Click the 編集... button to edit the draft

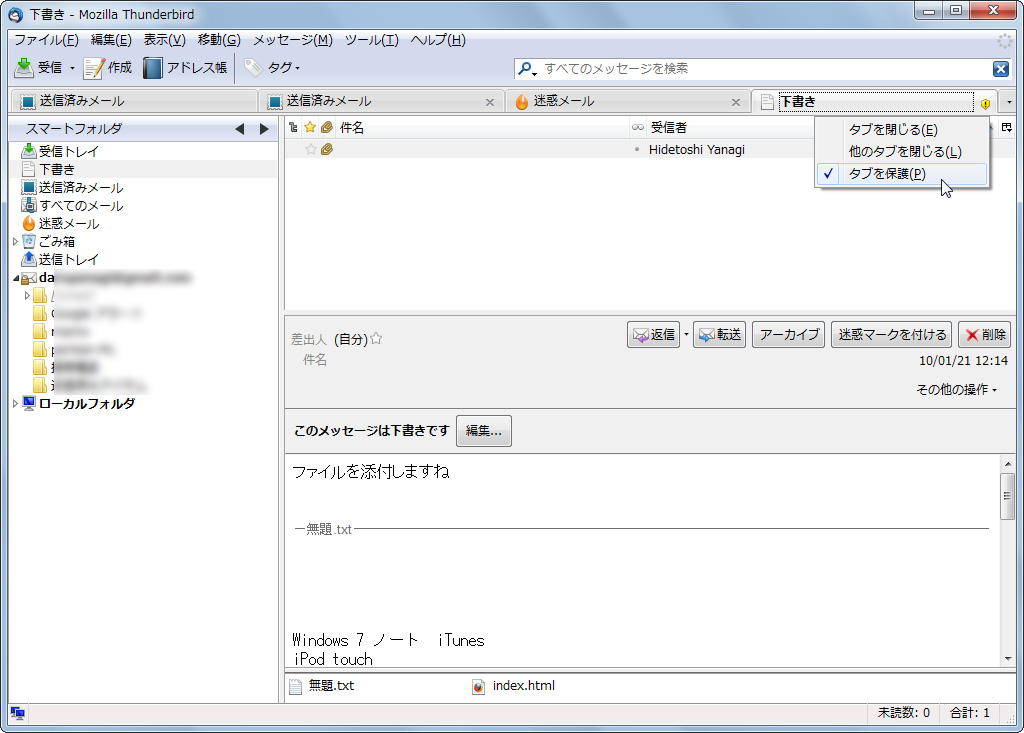coord(483,431)
